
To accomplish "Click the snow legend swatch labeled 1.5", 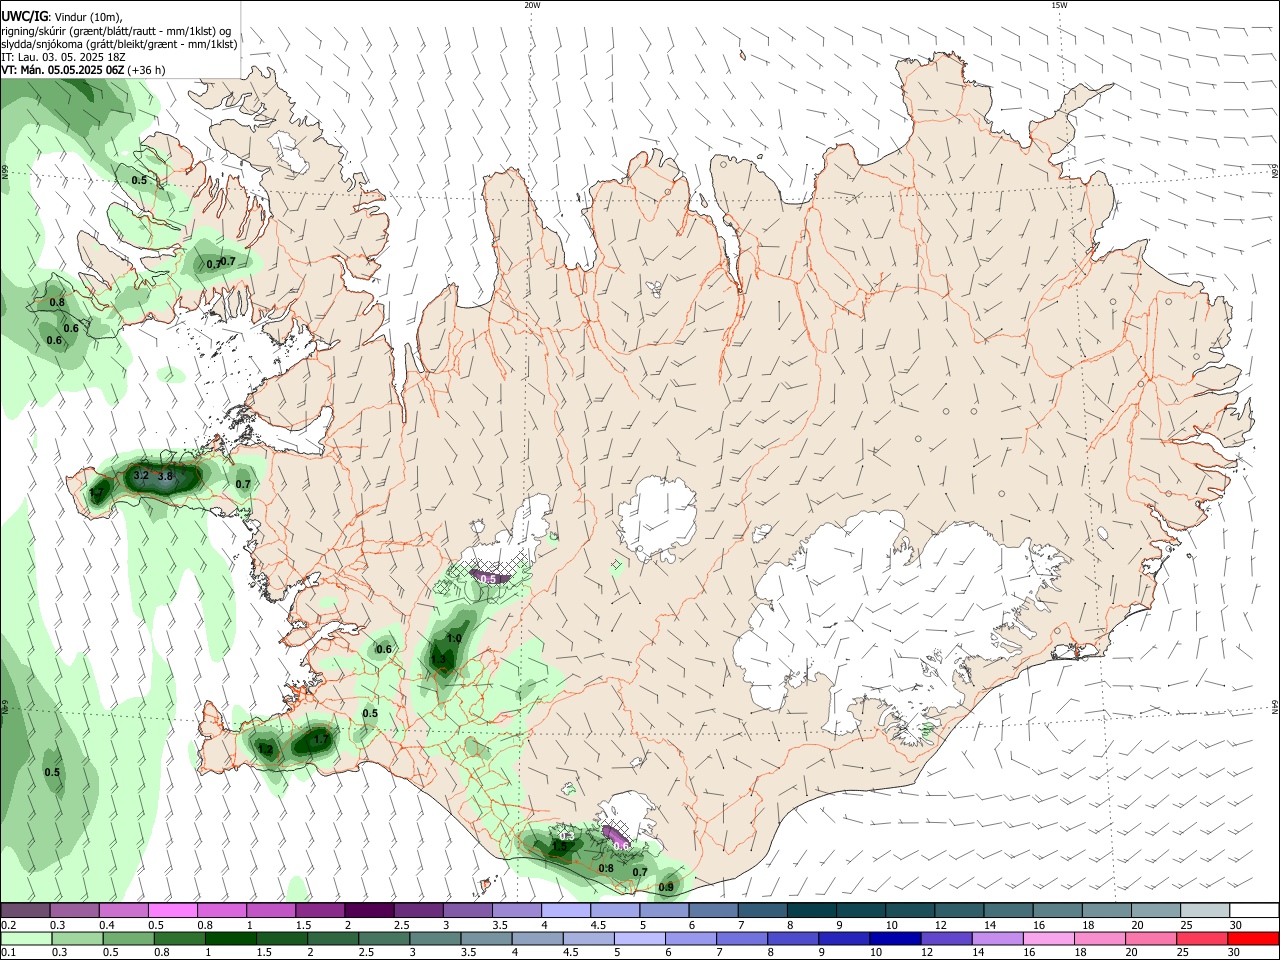I will (320, 911).
